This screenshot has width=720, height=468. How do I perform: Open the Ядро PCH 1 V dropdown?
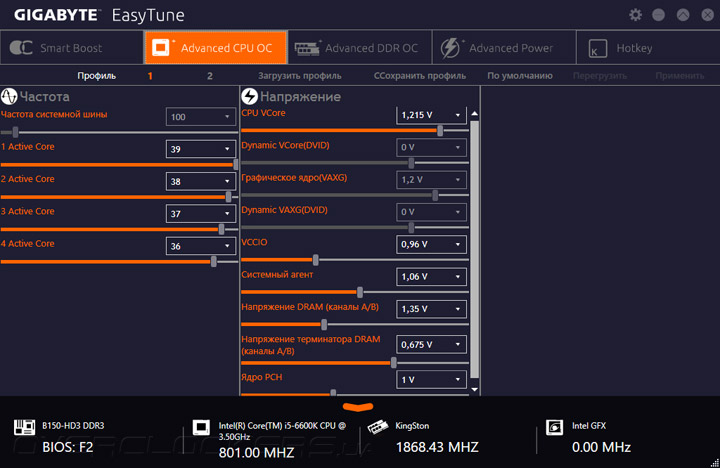431,379
